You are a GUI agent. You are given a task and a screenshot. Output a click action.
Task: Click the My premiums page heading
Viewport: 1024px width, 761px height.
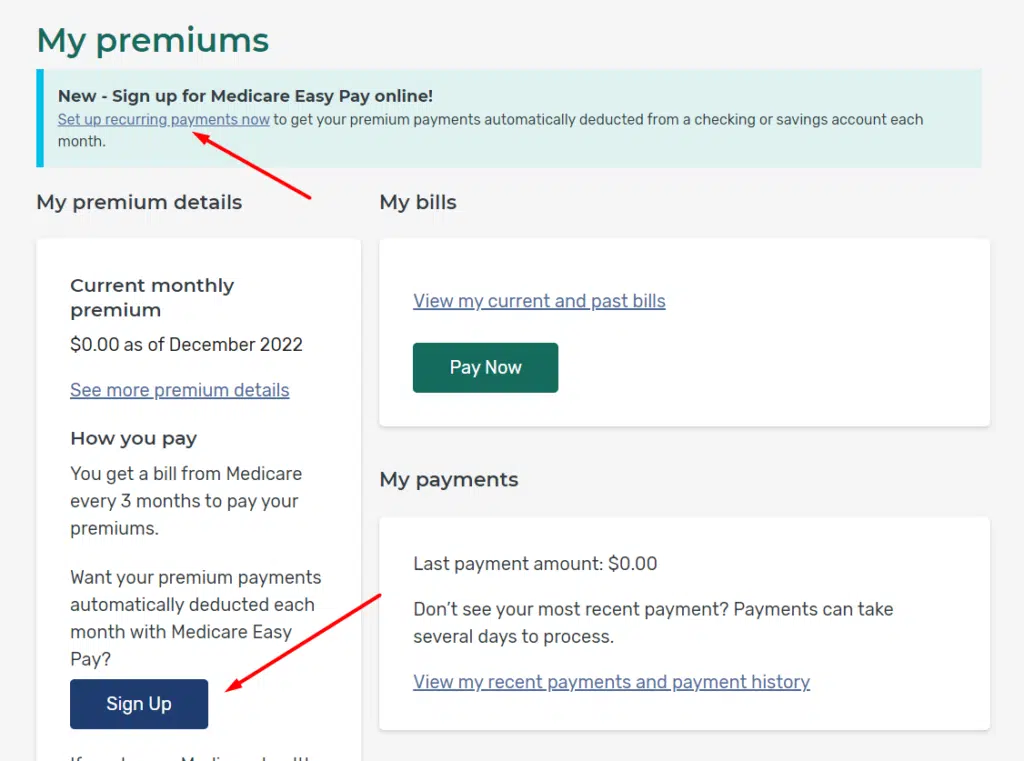153,40
